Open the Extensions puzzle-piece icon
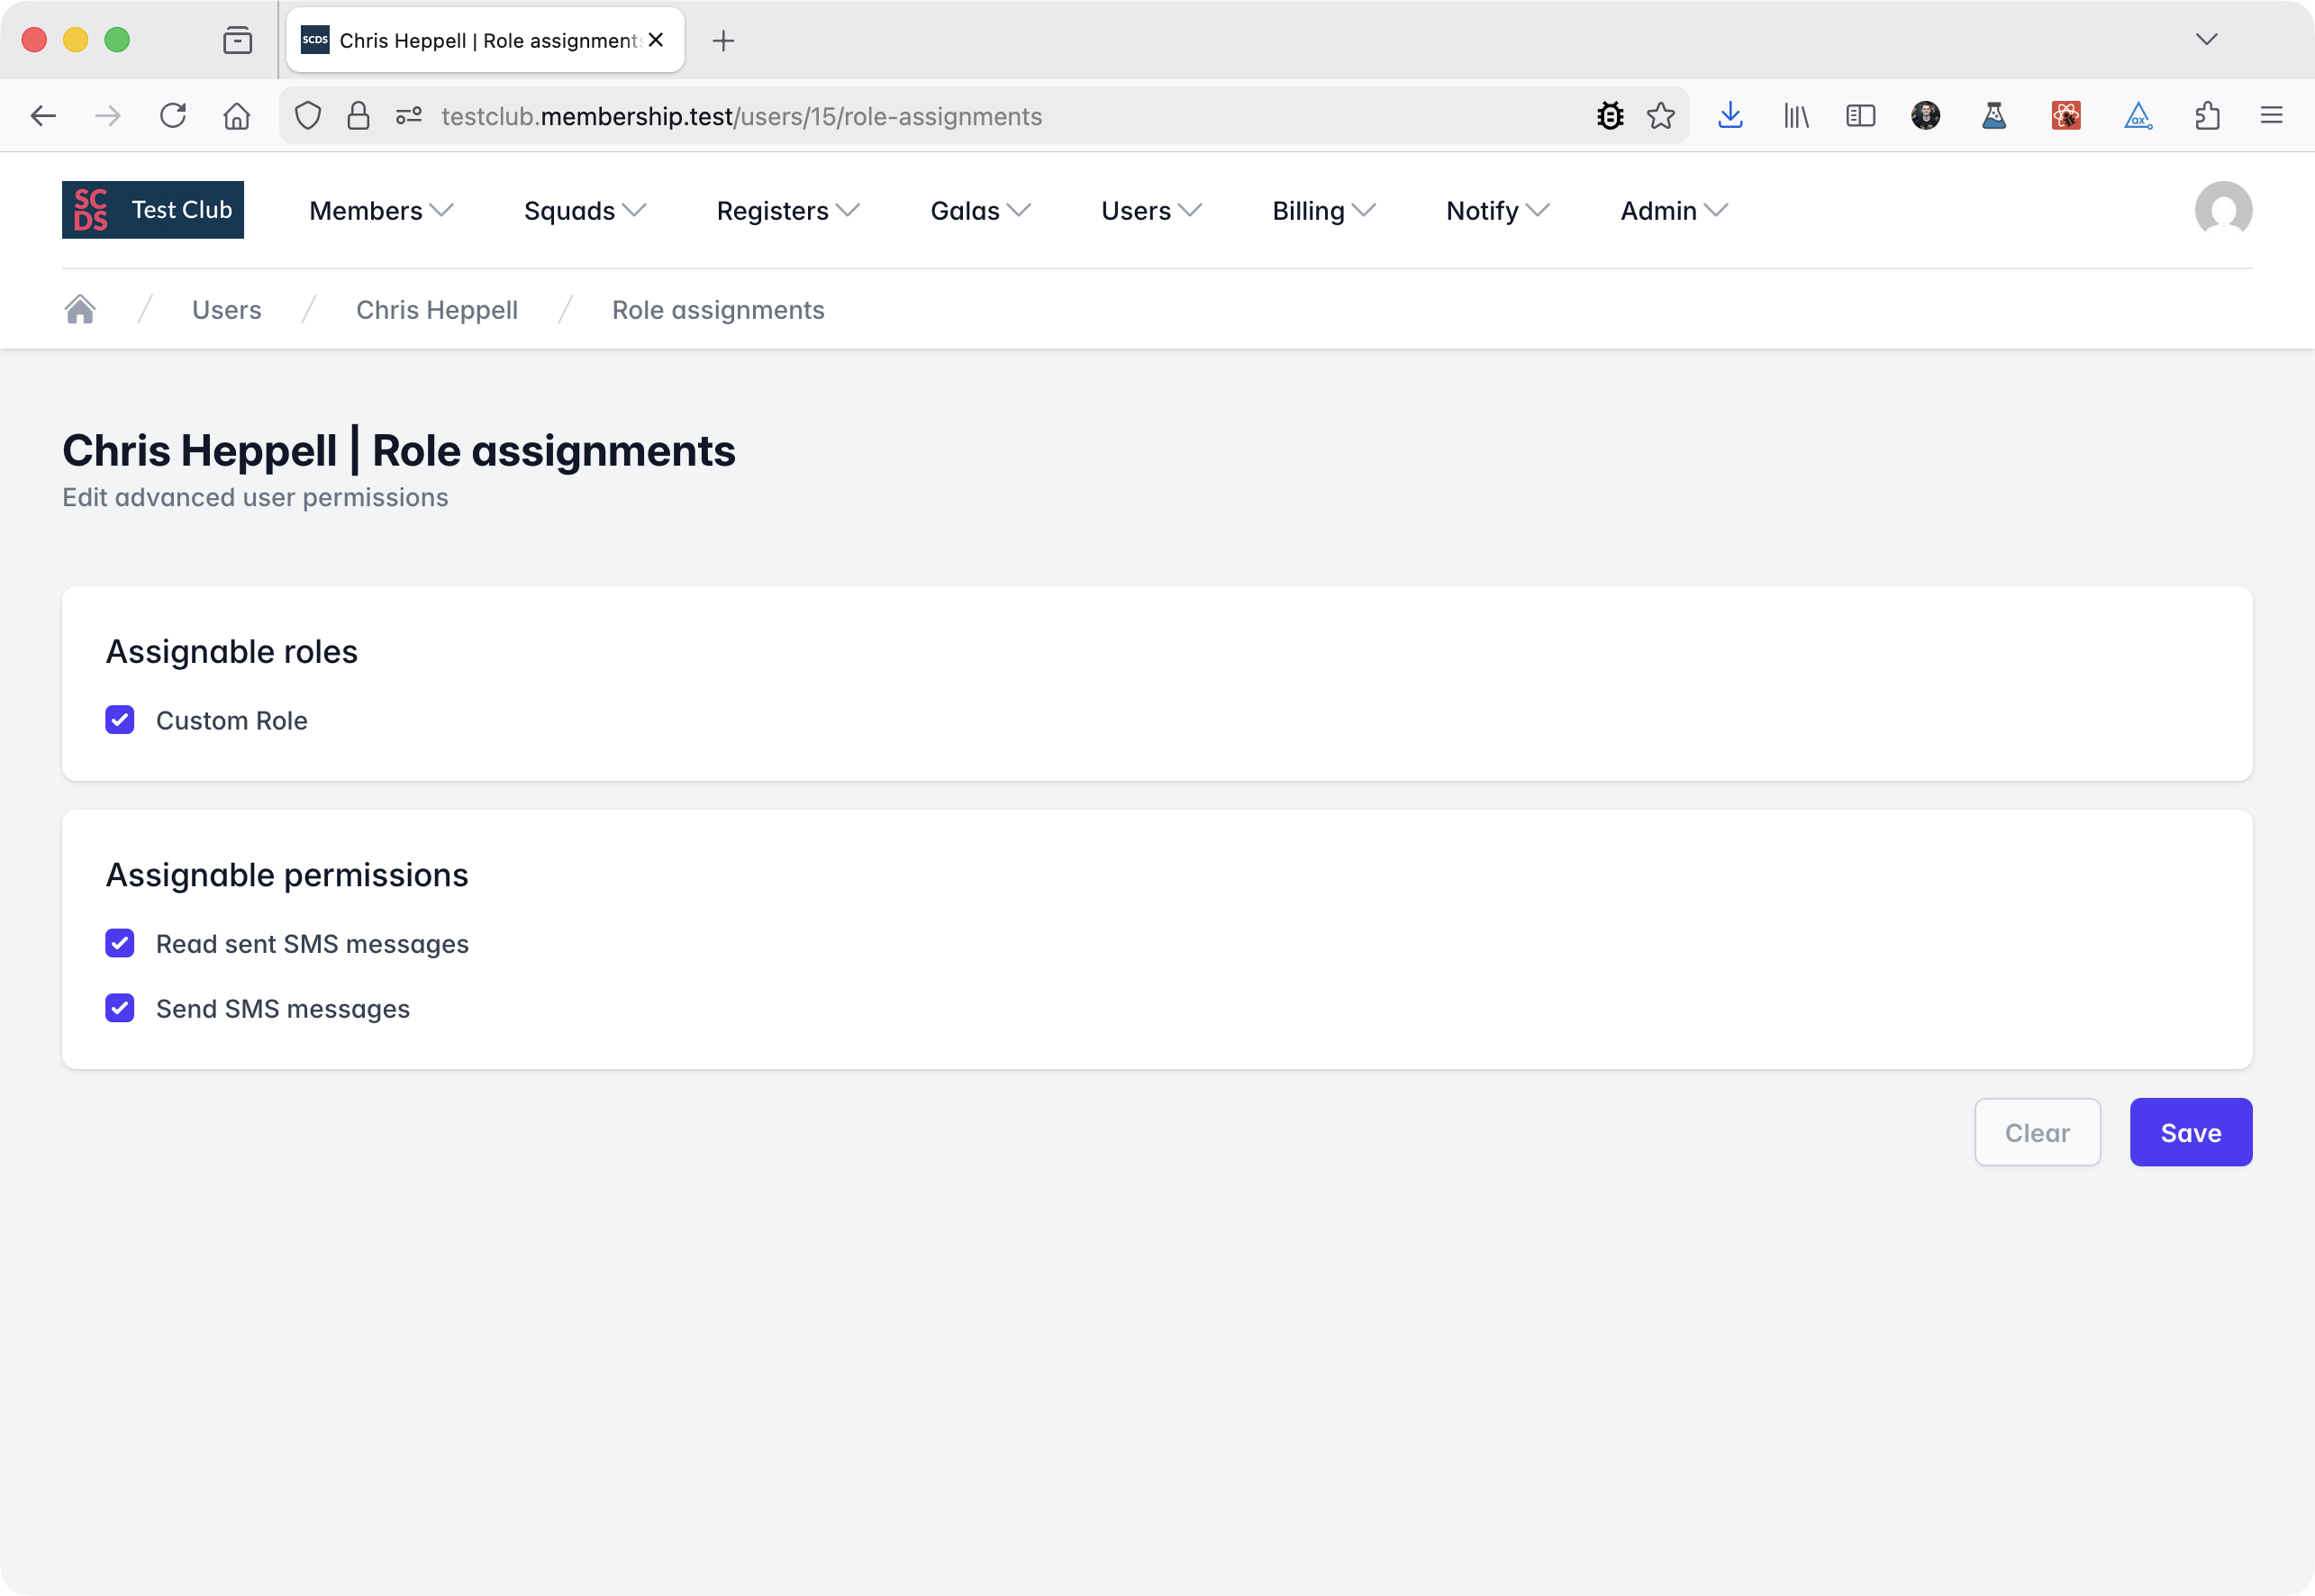 click(2209, 115)
